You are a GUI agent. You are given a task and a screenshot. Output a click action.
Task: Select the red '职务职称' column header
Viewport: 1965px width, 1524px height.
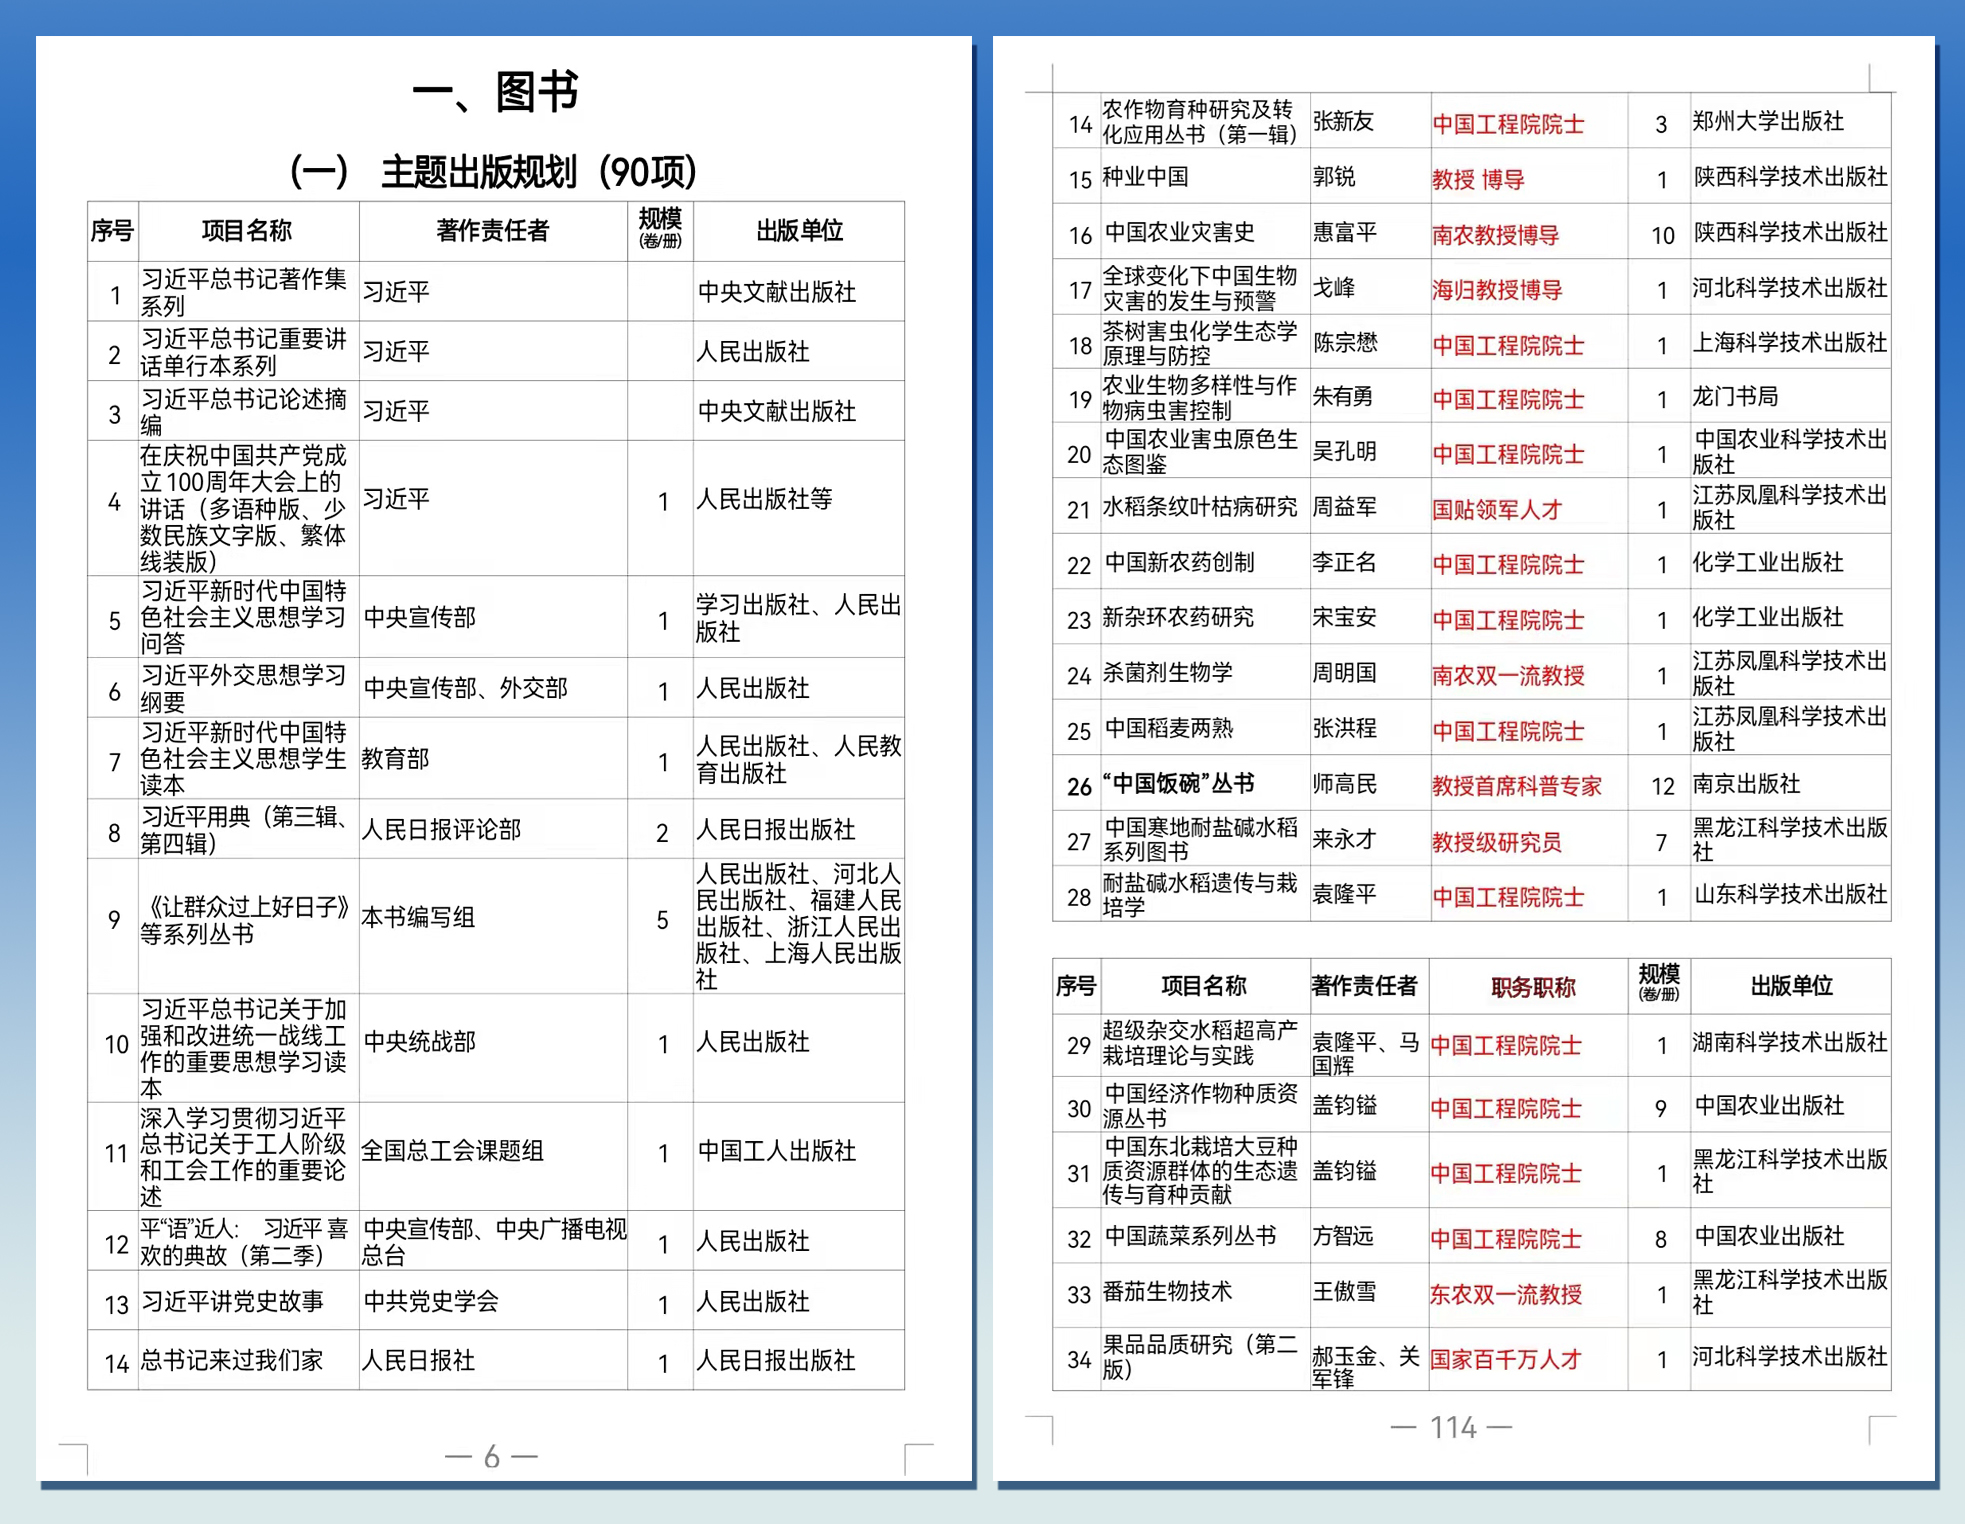[x=1532, y=988]
